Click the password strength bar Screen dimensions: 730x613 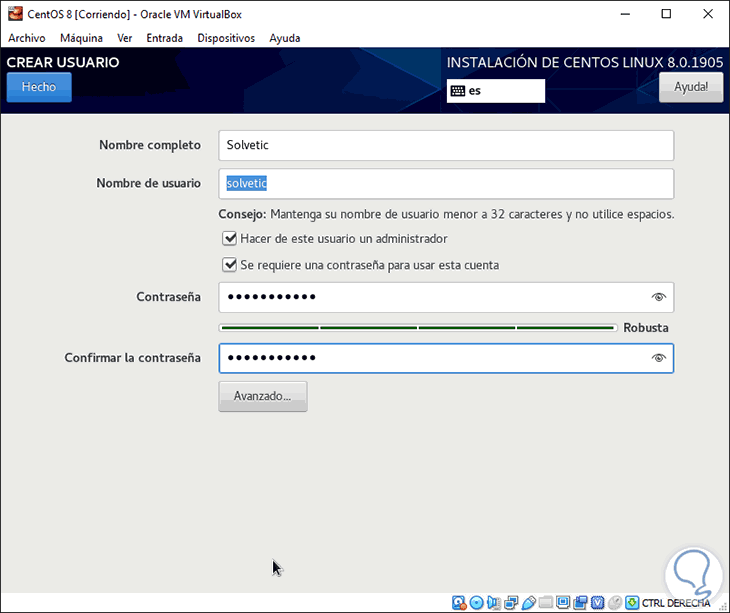[418, 328]
